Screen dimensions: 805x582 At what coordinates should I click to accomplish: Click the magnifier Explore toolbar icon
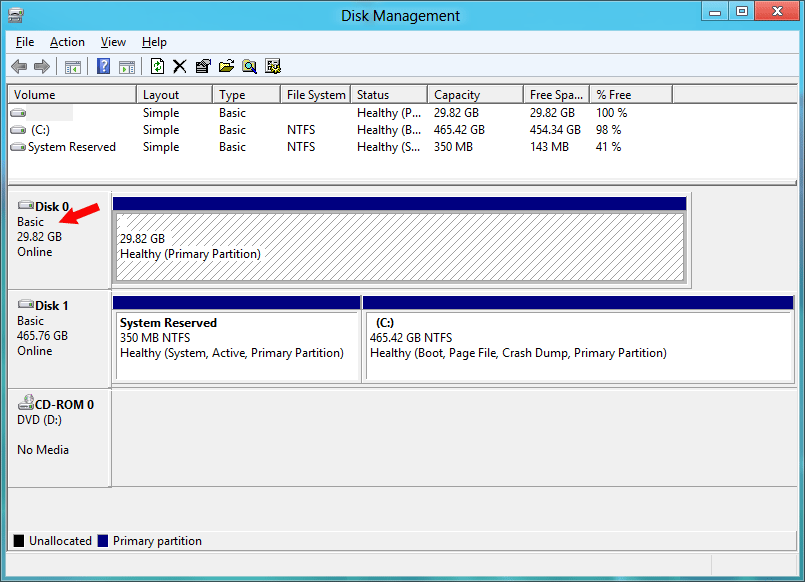249,67
